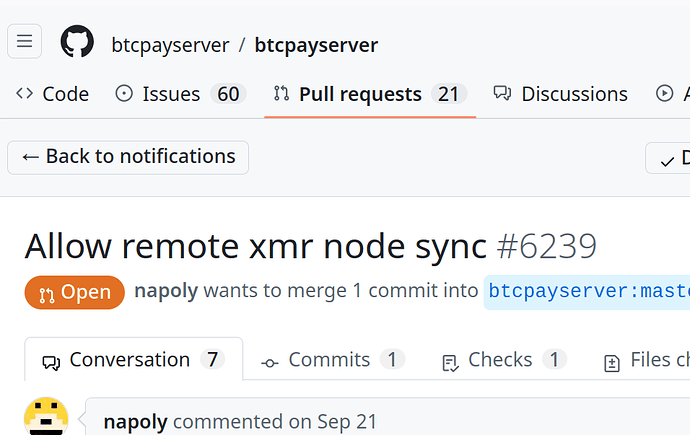Switch to the Commits tab
This screenshot has height=435, width=690.
(x=332, y=360)
